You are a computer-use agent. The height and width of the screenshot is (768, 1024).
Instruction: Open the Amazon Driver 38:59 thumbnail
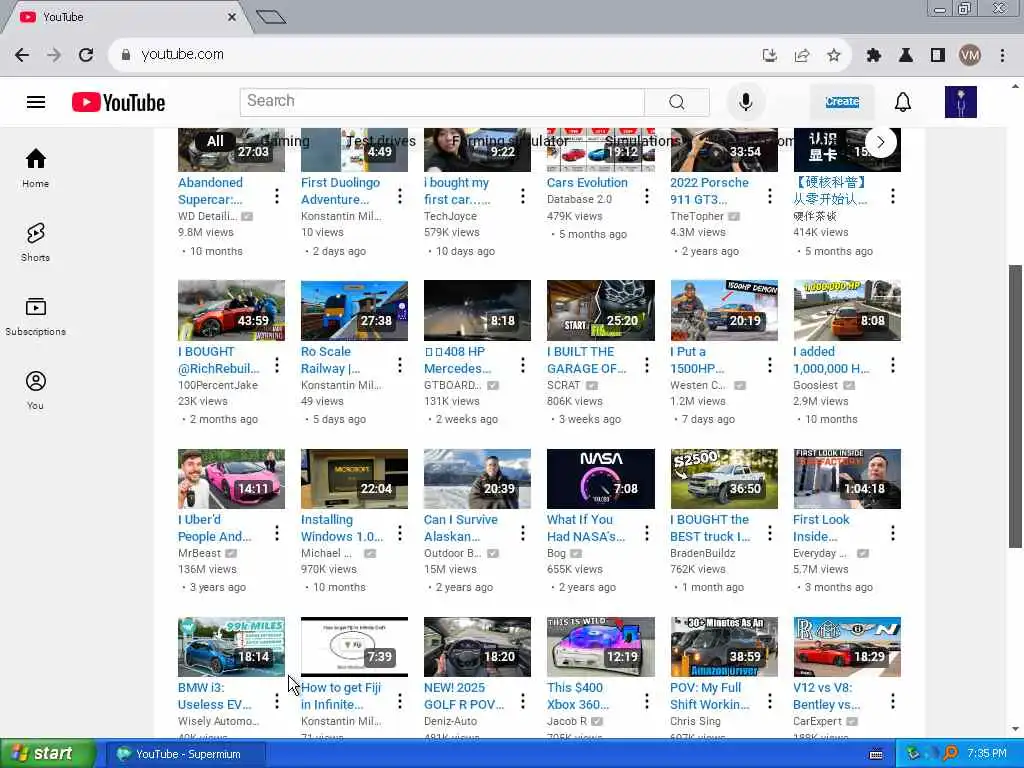(724, 647)
